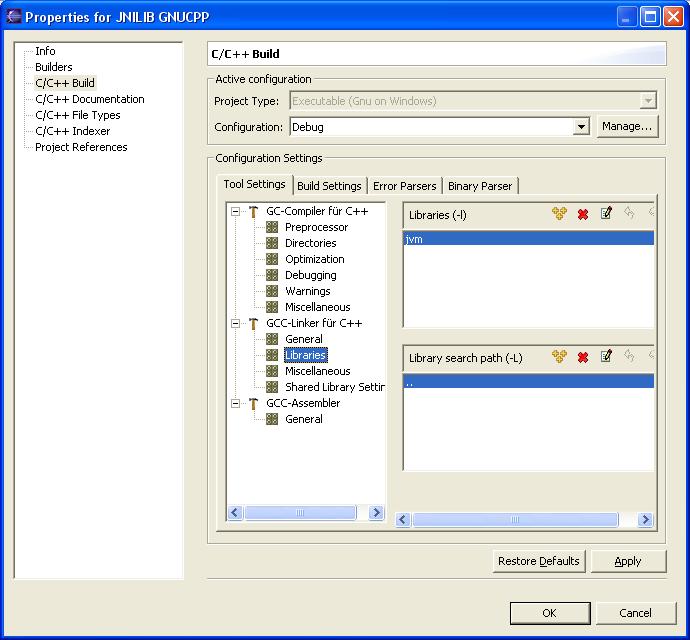690x640 pixels.
Task: Confirm with the OK button
Action: tap(550, 613)
